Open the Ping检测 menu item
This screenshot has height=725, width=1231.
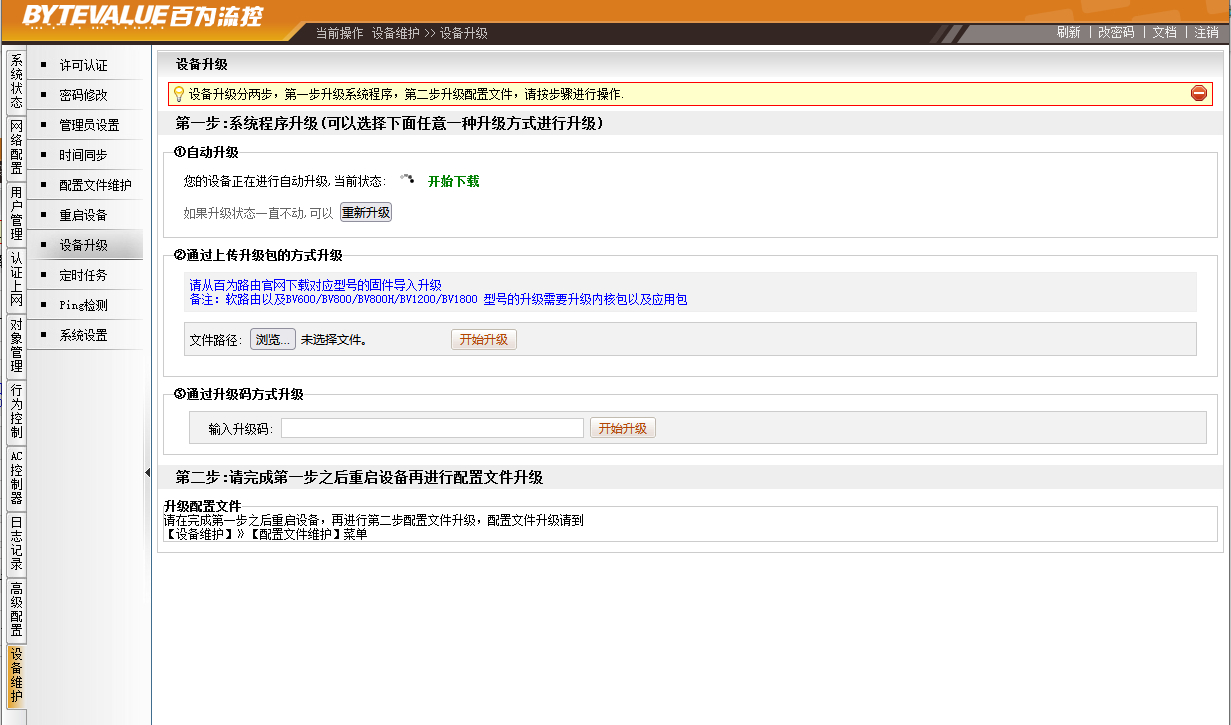pyautogui.click(x=83, y=305)
